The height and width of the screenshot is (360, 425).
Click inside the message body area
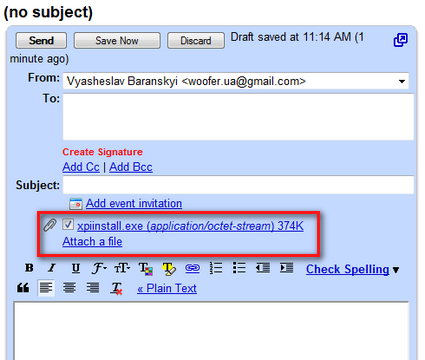point(211,331)
